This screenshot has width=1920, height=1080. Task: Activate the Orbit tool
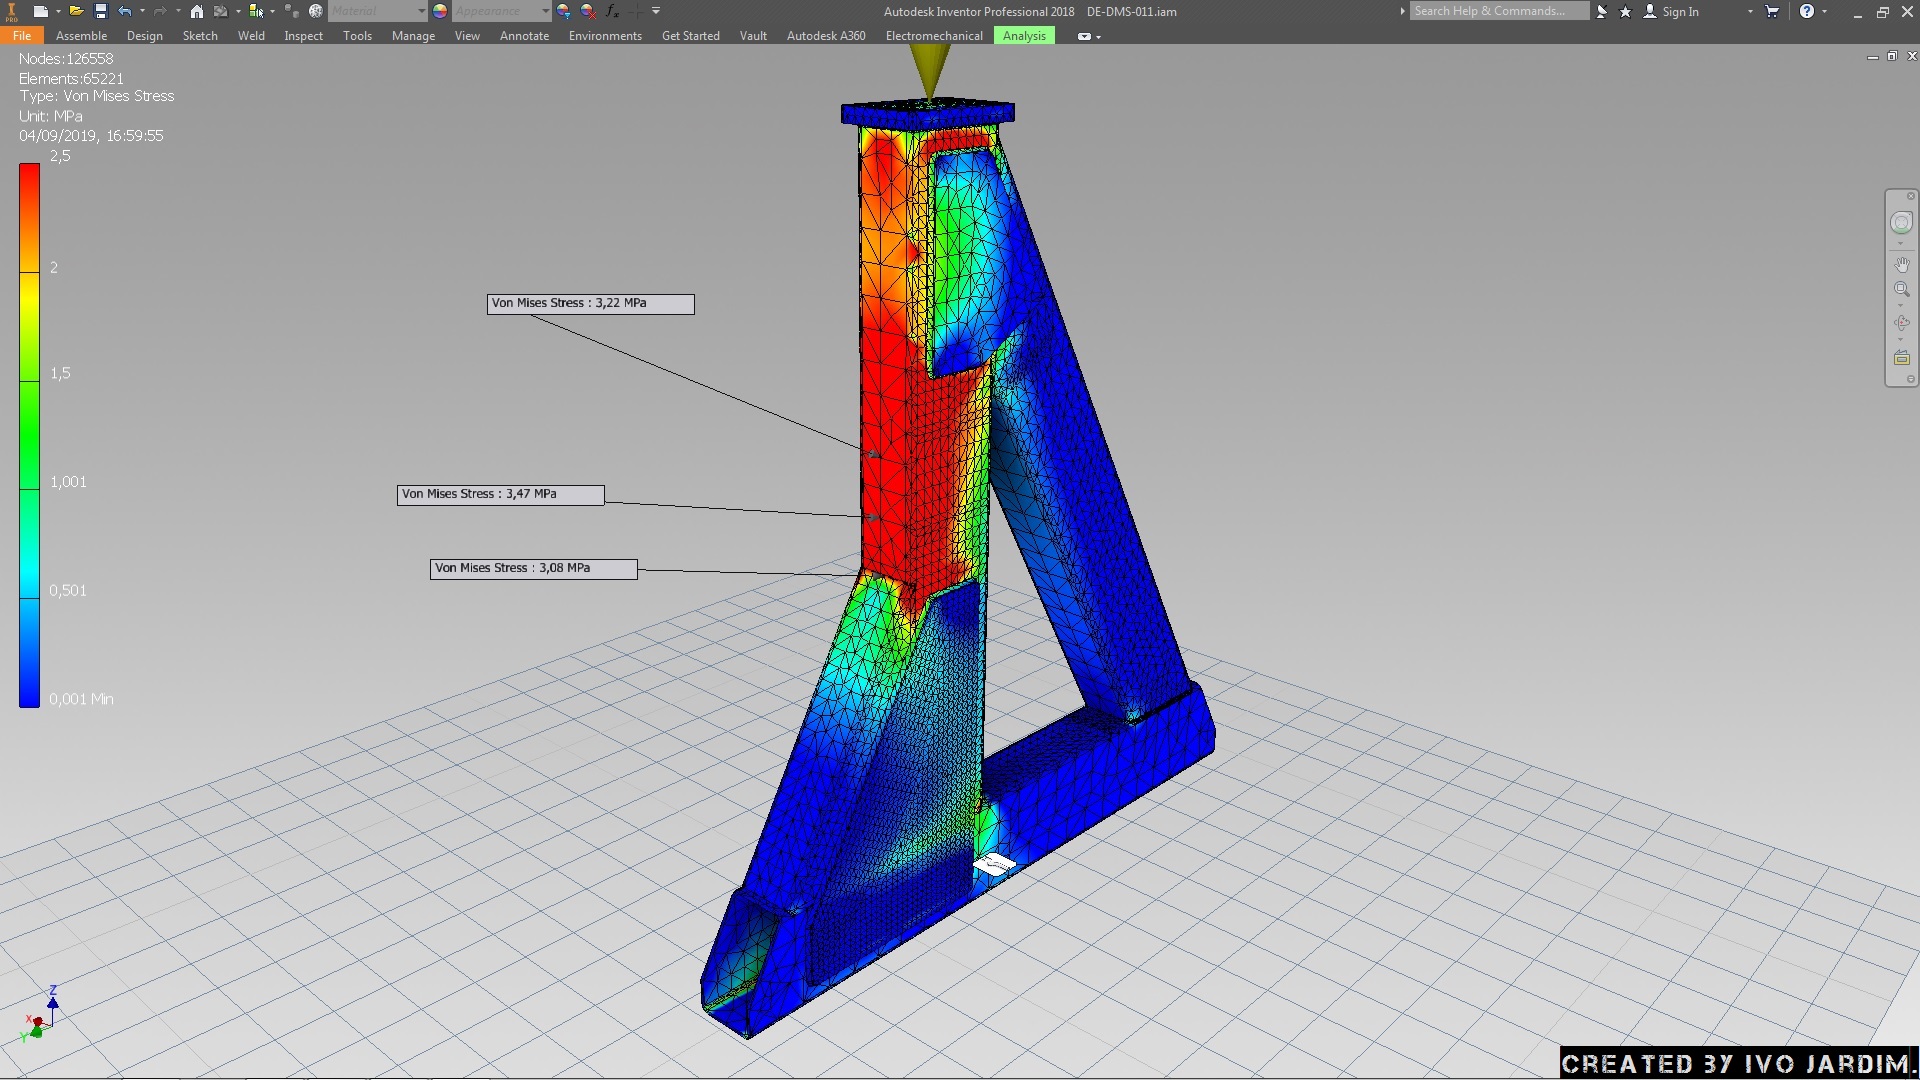1901,323
